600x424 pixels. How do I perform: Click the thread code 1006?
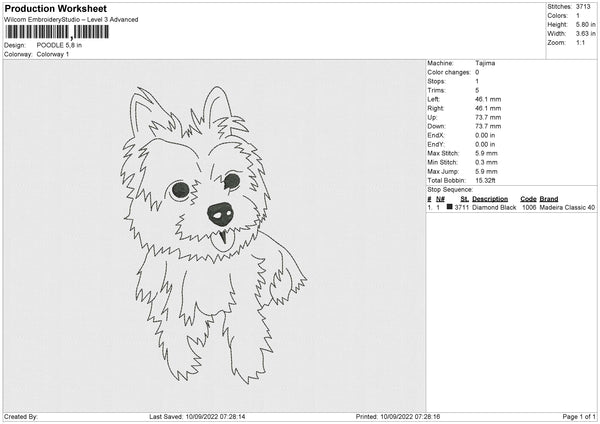click(529, 207)
